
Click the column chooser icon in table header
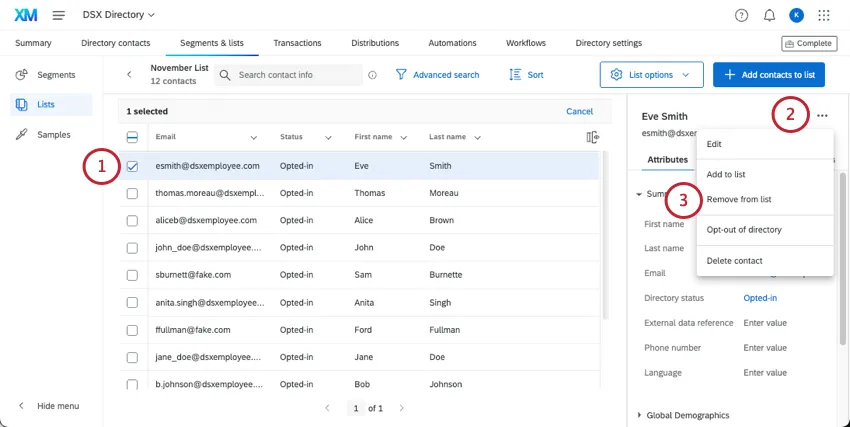click(x=592, y=137)
